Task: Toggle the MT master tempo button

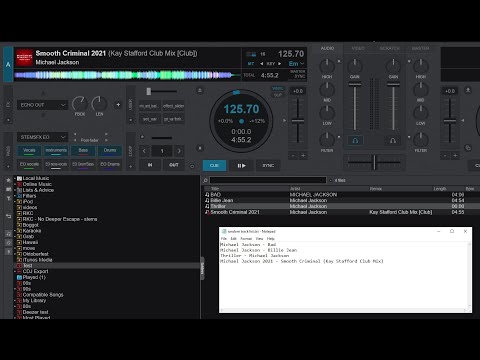Action: [x=251, y=64]
